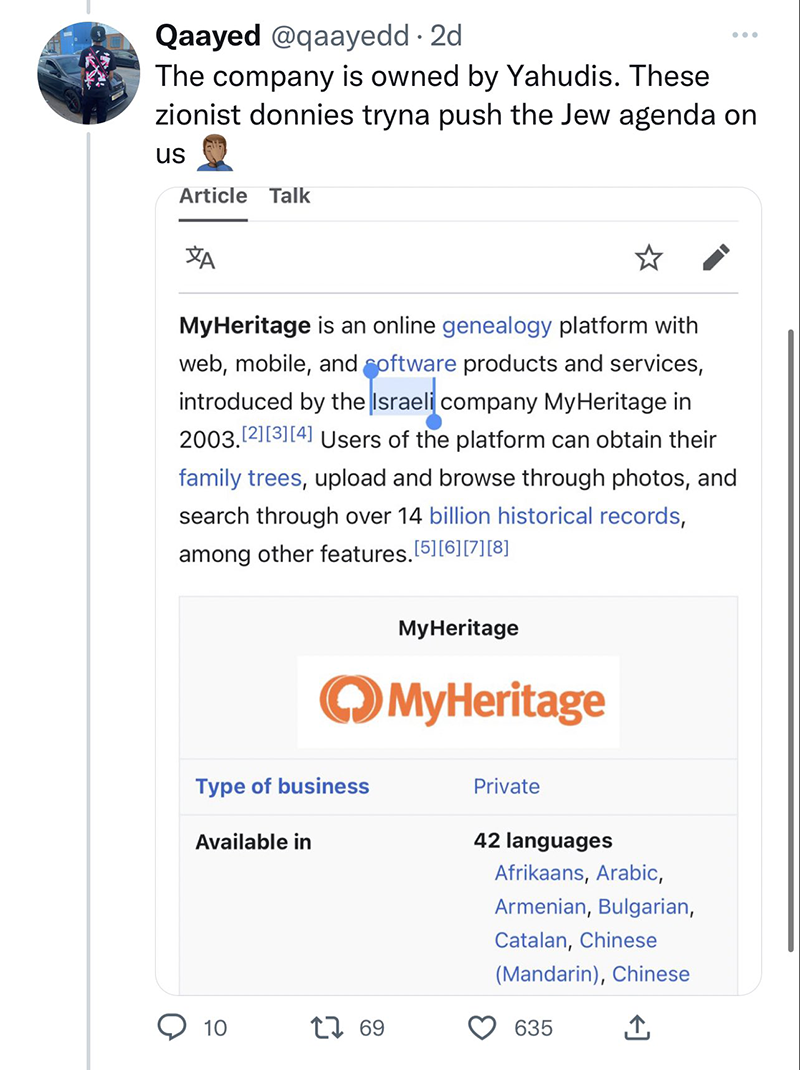The width and height of the screenshot is (800, 1070).
Task: Retweet using the arrows icon
Action: point(327,1027)
